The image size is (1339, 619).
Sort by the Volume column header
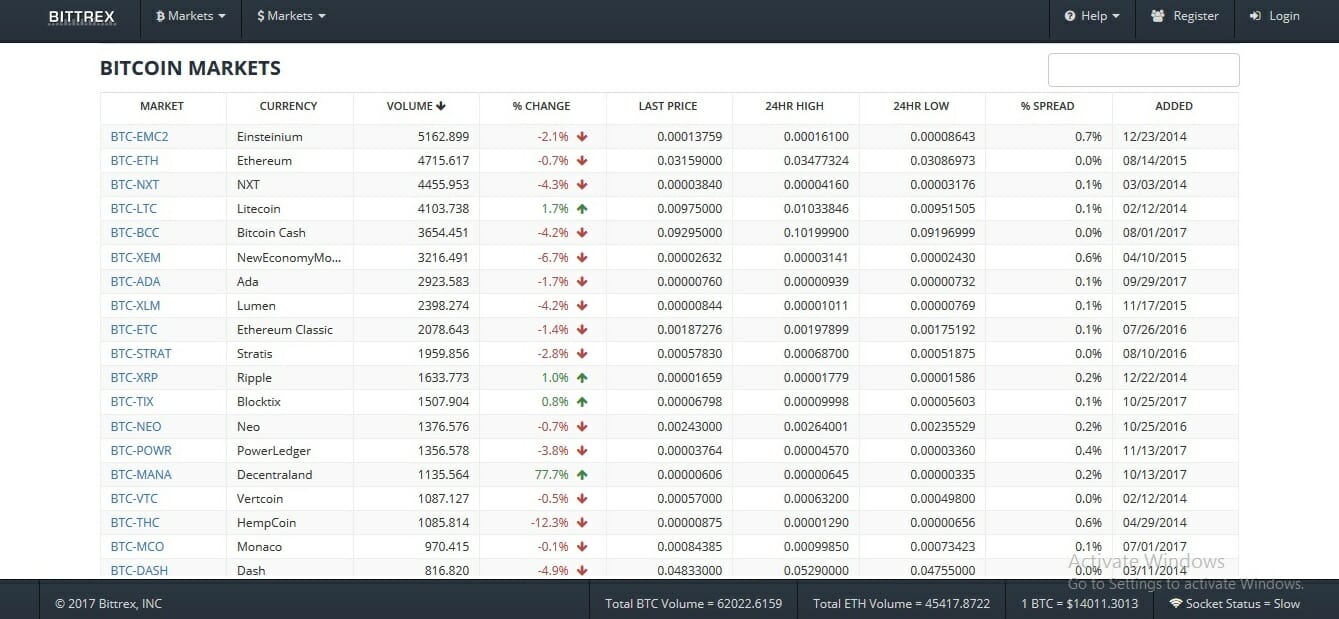pos(416,106)
